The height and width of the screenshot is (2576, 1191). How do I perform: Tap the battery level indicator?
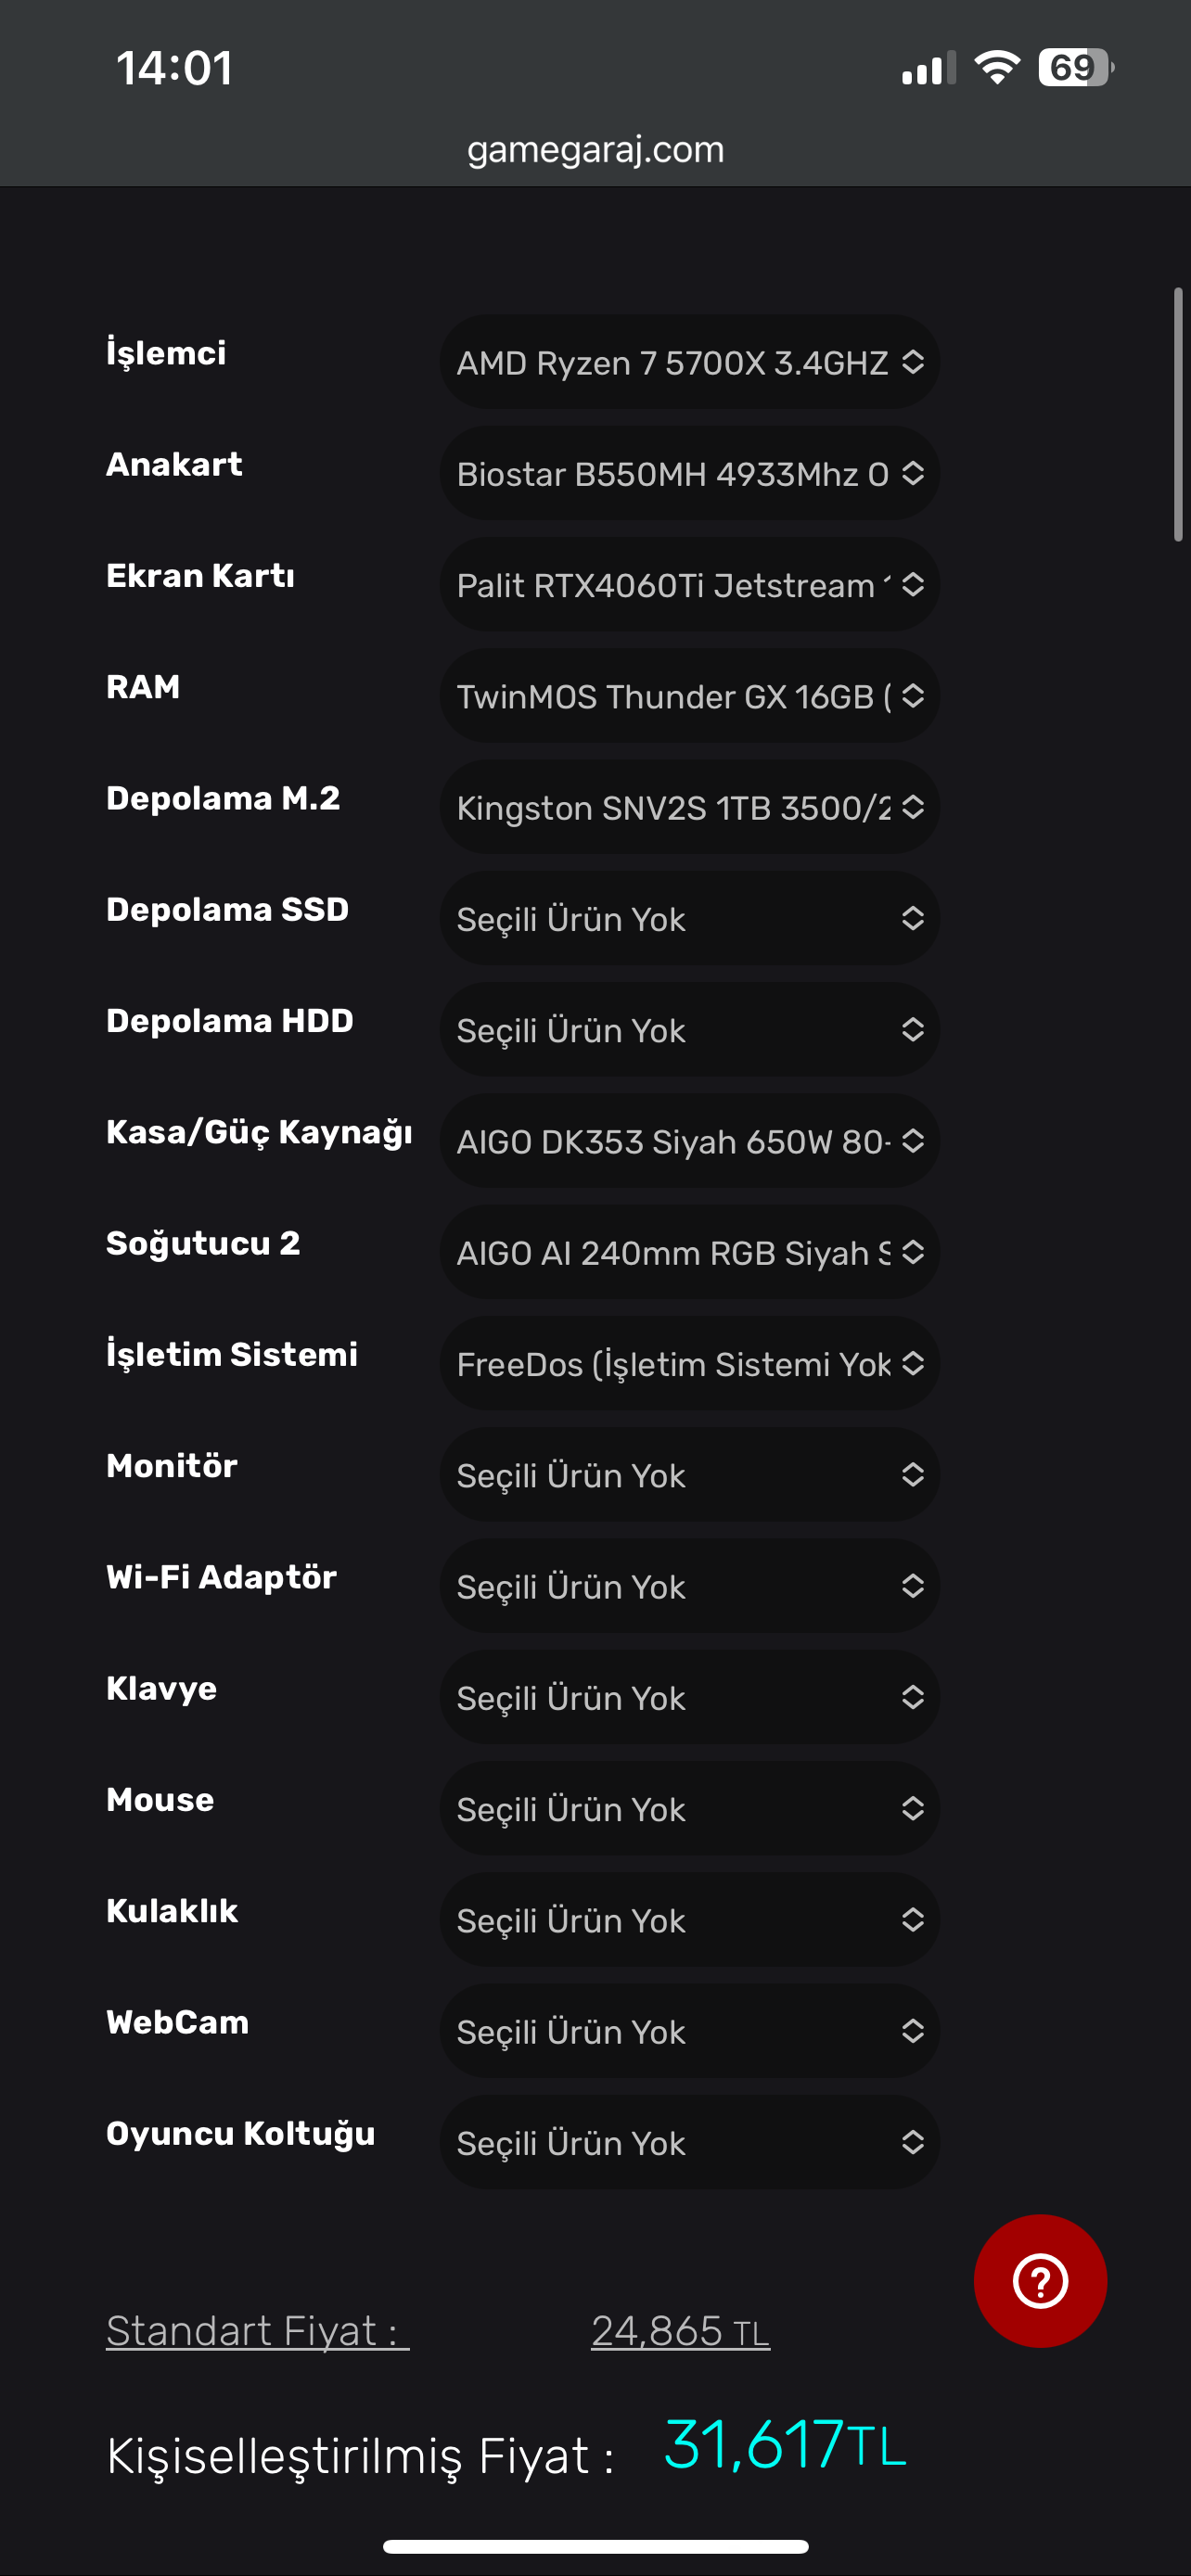1074,68
